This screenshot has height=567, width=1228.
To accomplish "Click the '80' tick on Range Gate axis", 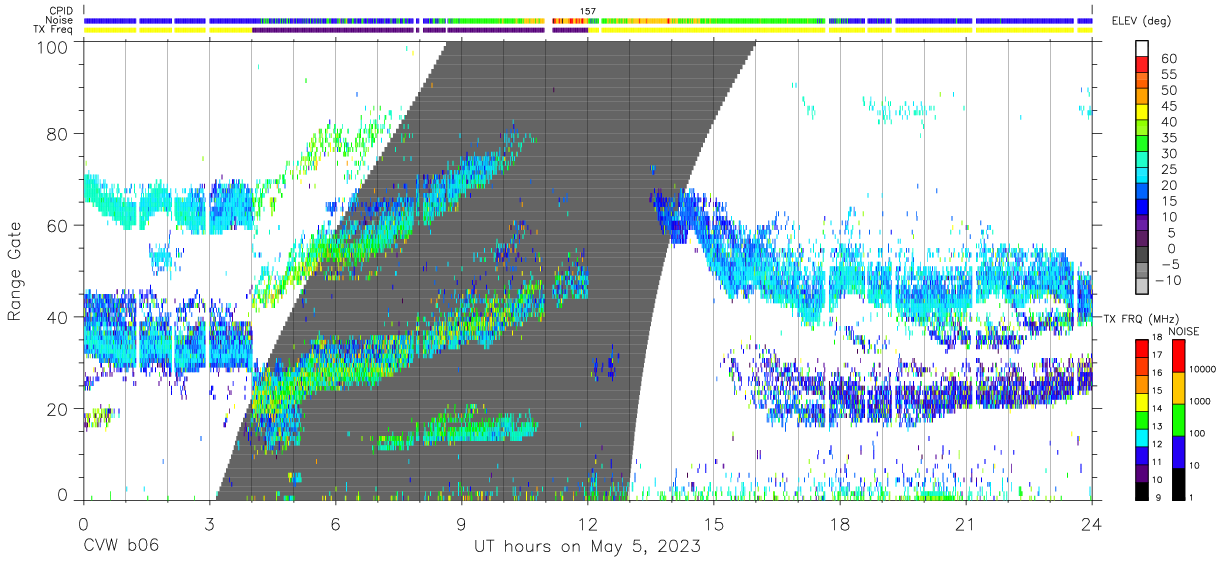I will (x=57, y=133).
